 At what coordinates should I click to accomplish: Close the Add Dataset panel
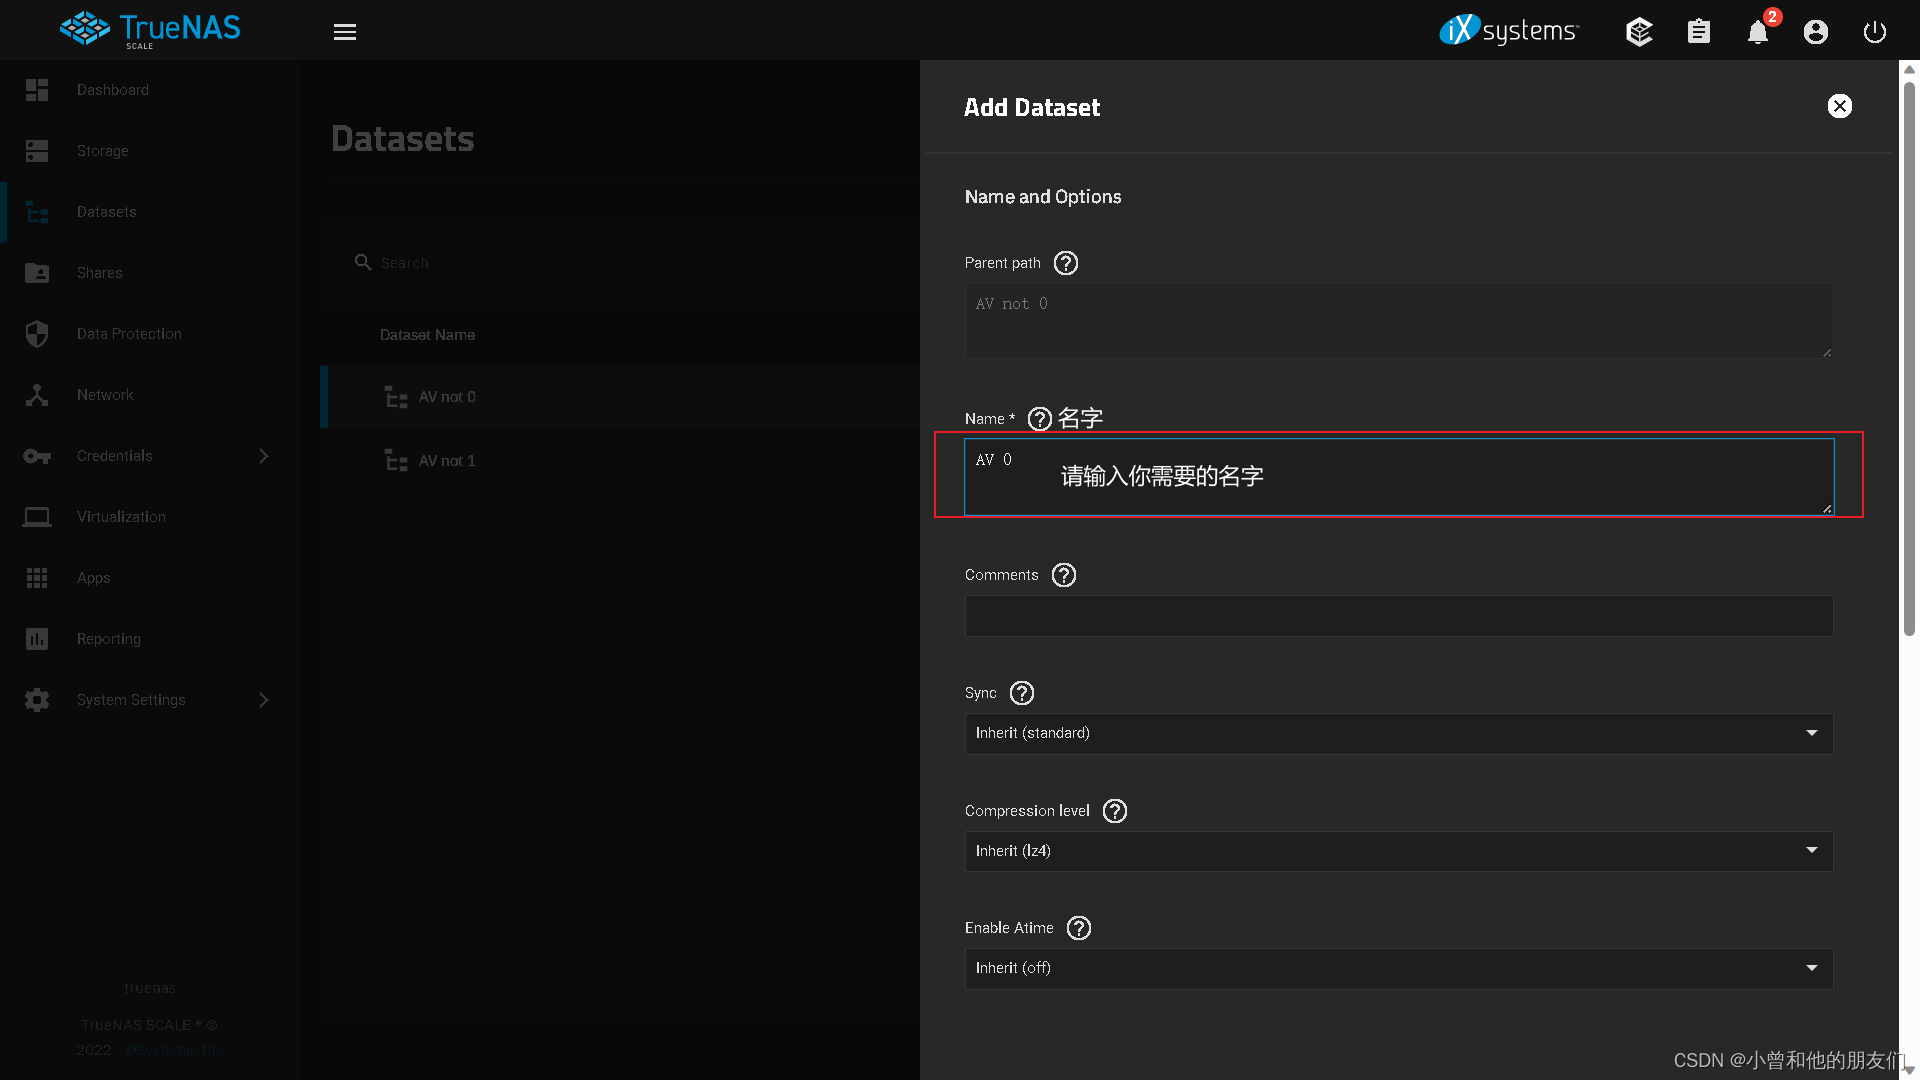1840,106
